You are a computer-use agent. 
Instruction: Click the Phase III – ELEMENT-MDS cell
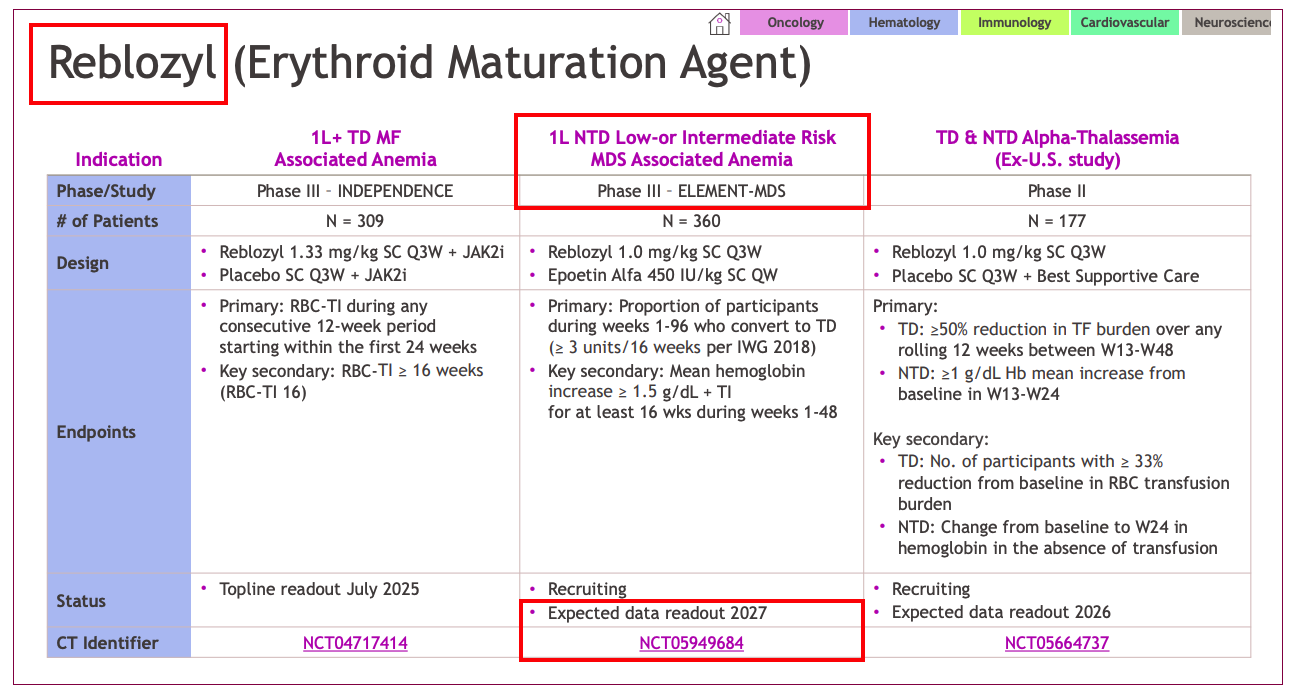click(691, 191)
